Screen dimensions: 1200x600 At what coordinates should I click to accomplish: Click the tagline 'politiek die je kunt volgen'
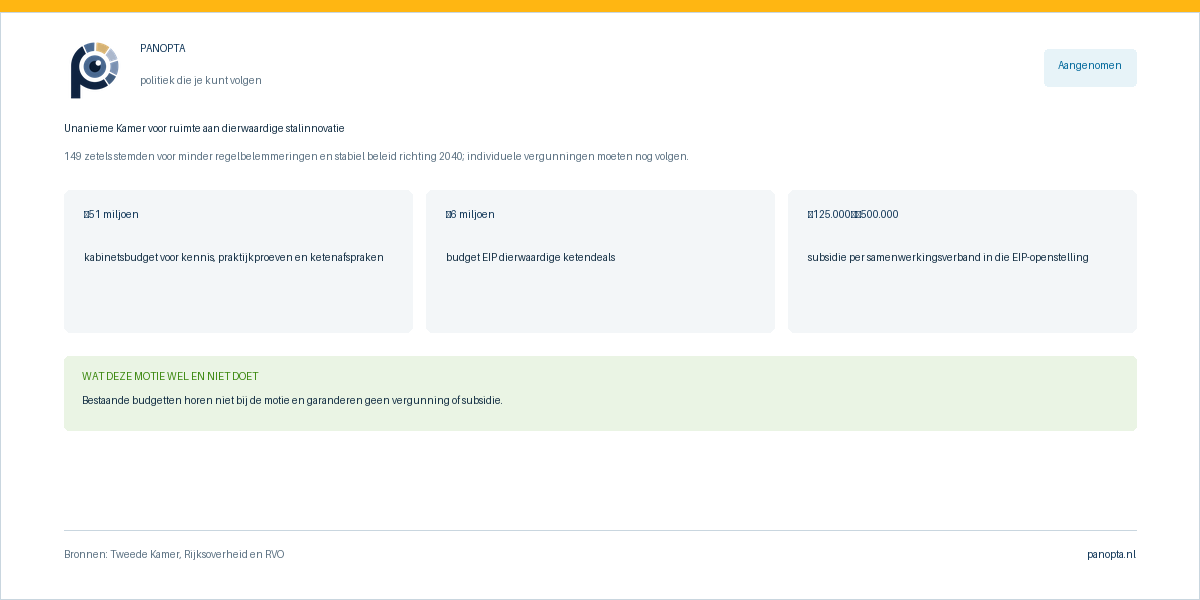pos(201,80)
